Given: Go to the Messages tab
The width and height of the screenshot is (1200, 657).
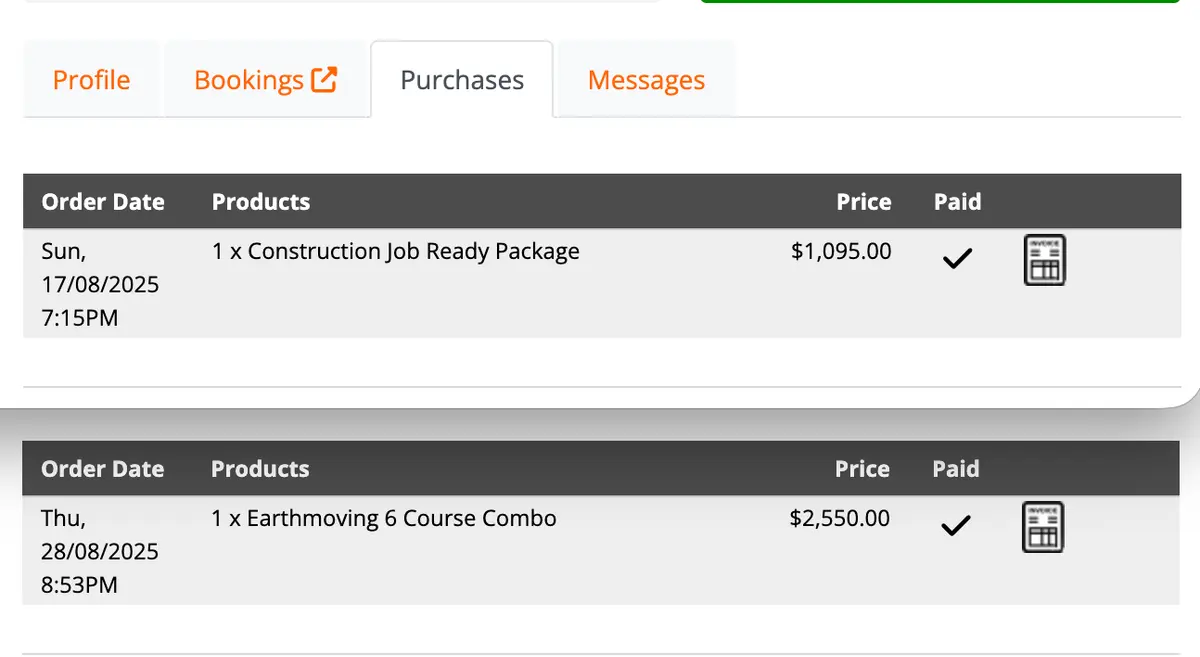Looking at the screenshot, I should tap(646, 80).
